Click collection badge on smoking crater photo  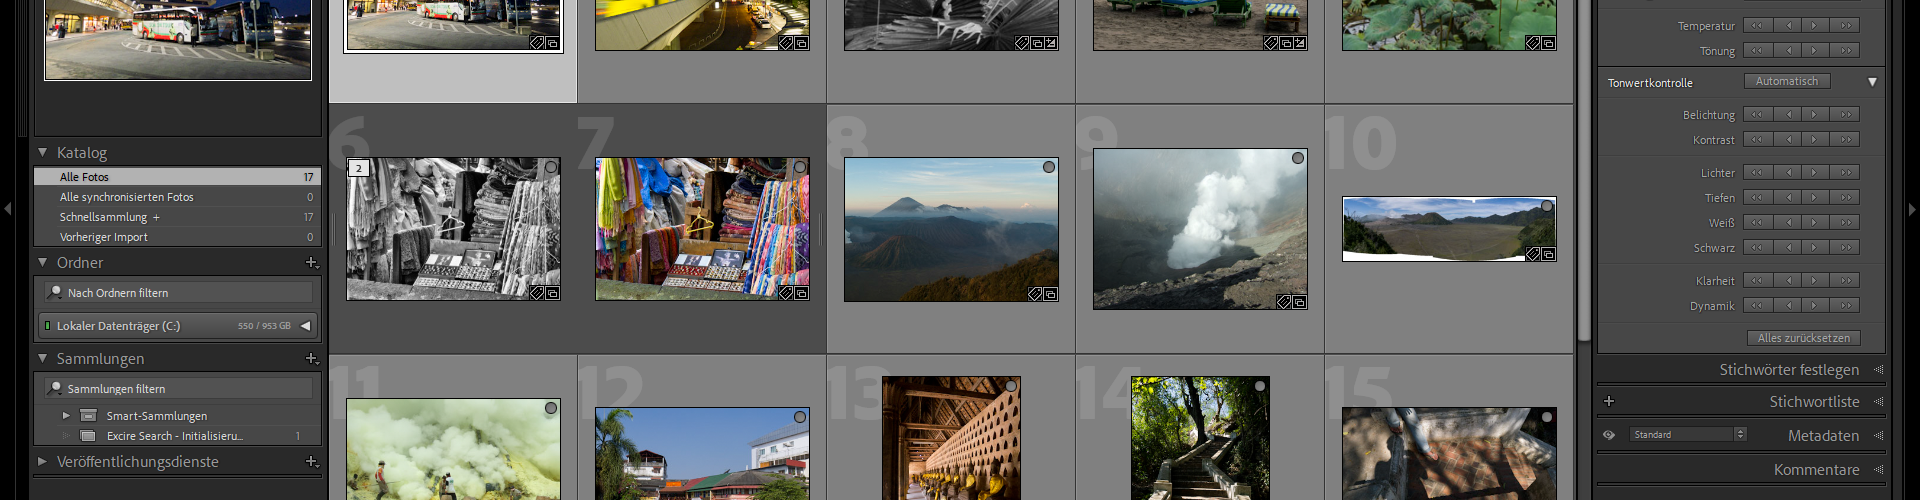click(x=1299, y=302)
